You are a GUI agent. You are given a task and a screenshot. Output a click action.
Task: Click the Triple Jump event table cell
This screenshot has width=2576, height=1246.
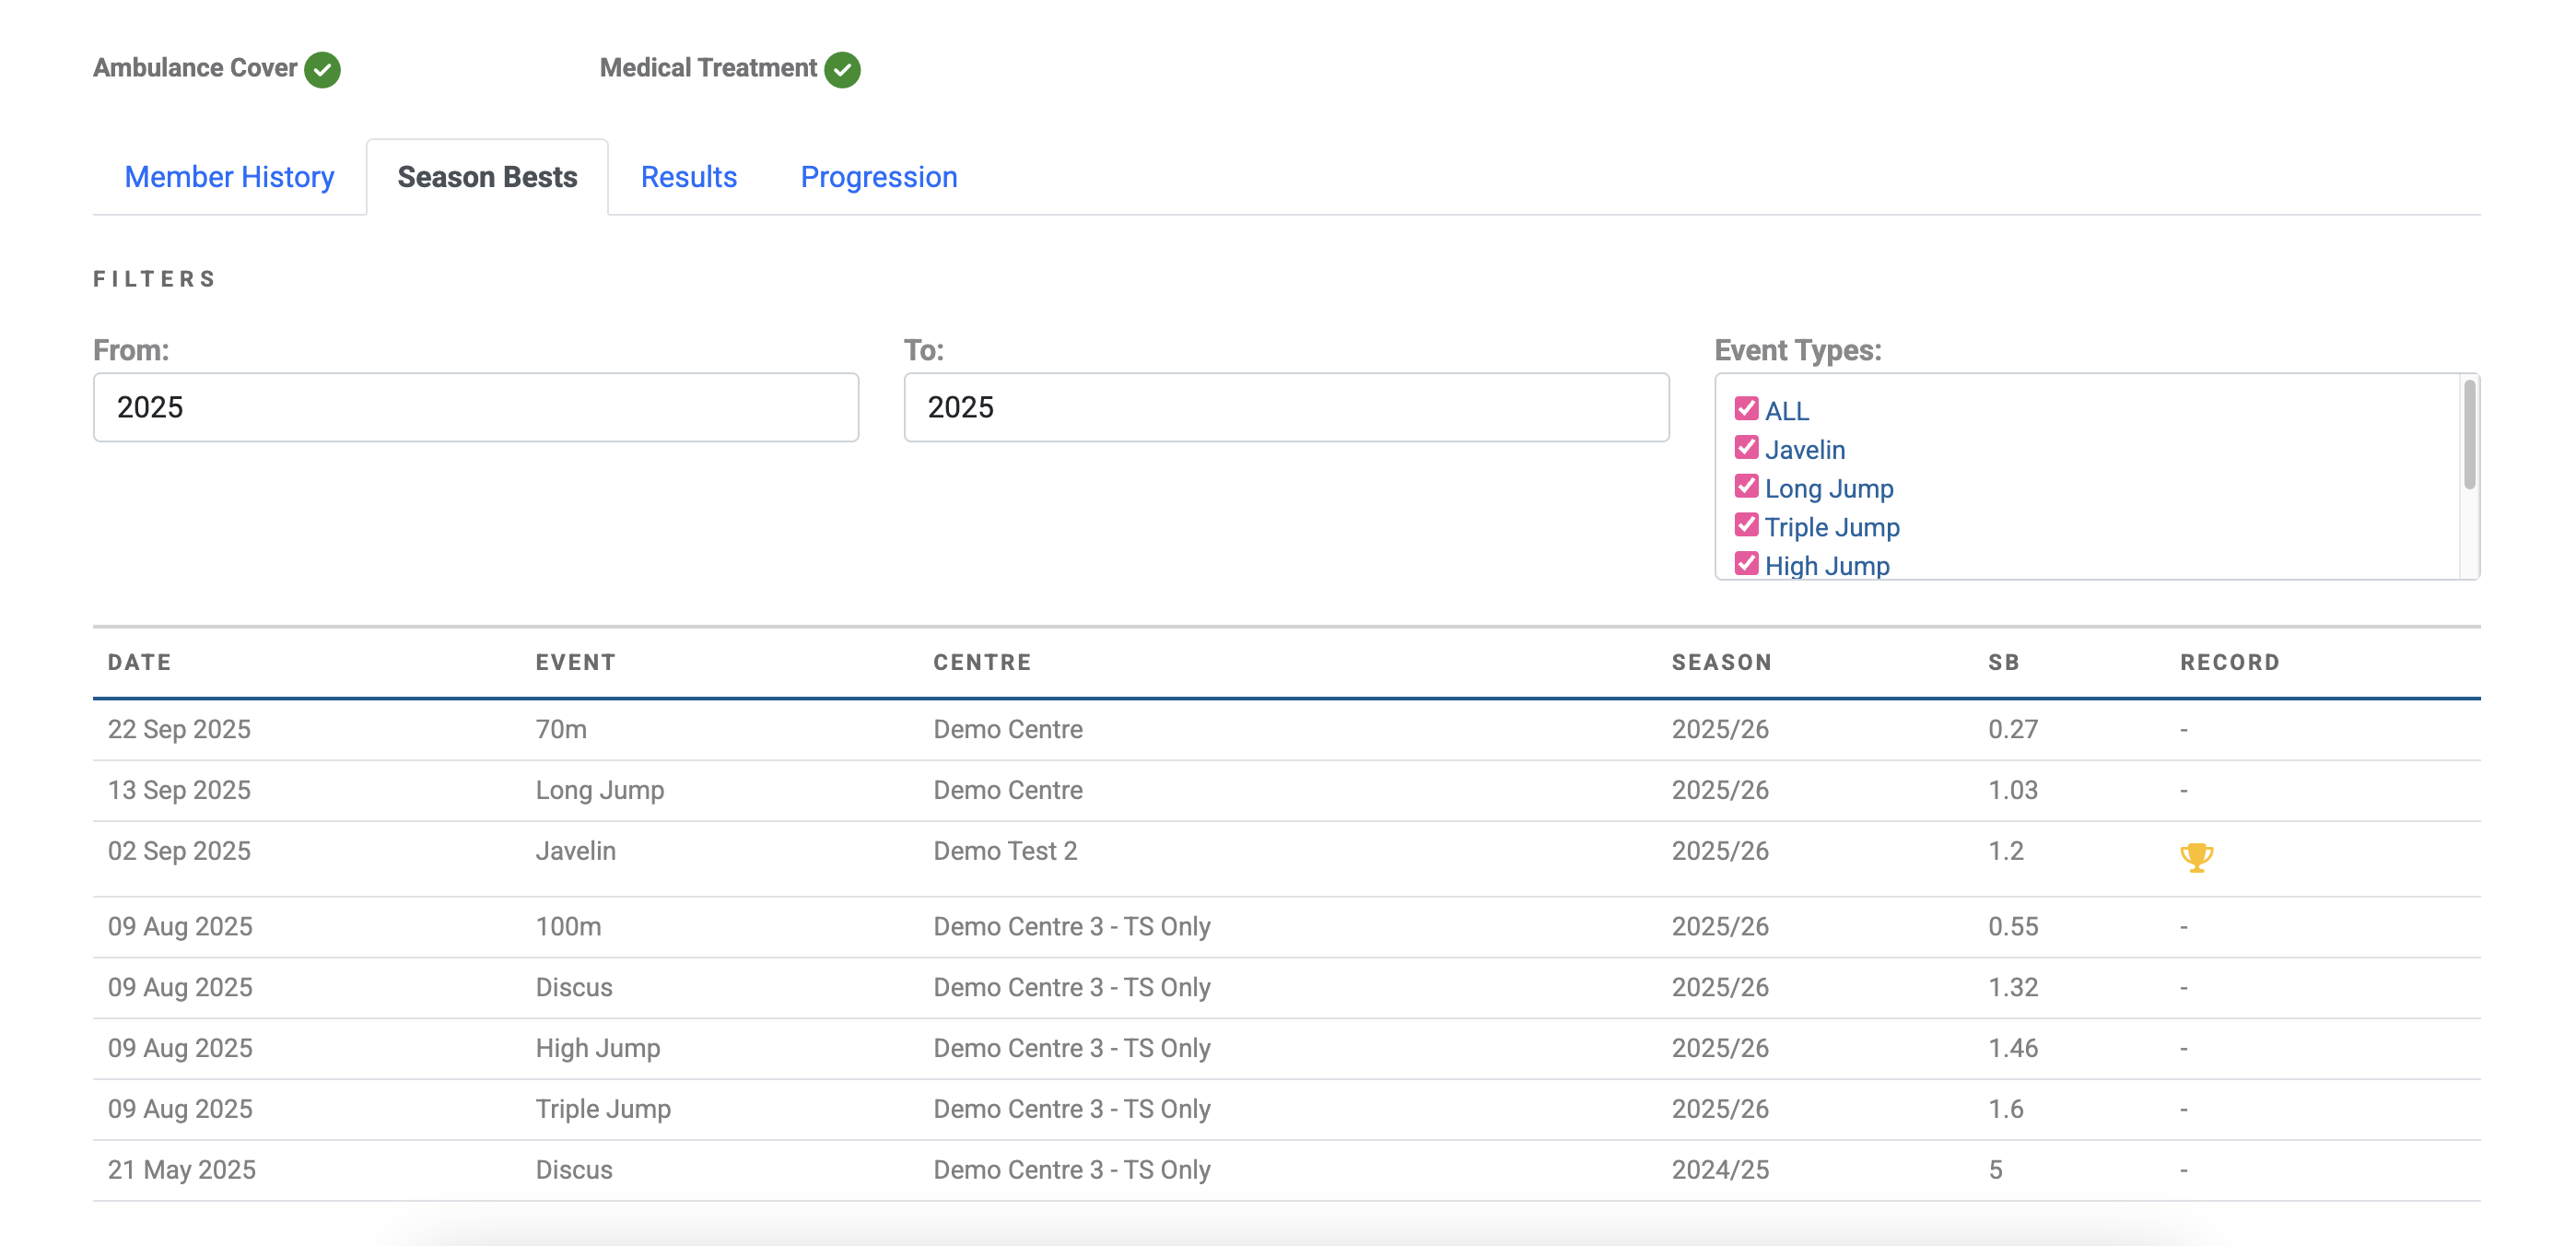tap(603, 1109)
